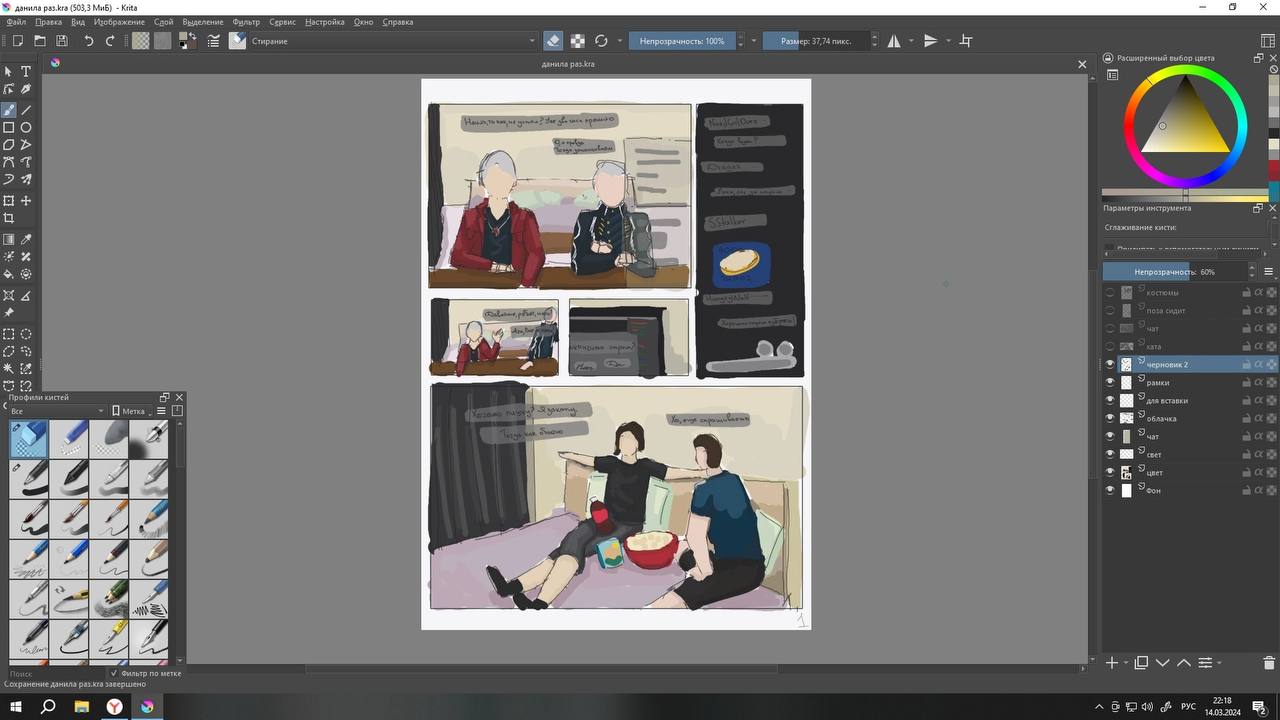Toggle Eraser mode button in toolbar

pyautogui.click(x=553, y=41)
